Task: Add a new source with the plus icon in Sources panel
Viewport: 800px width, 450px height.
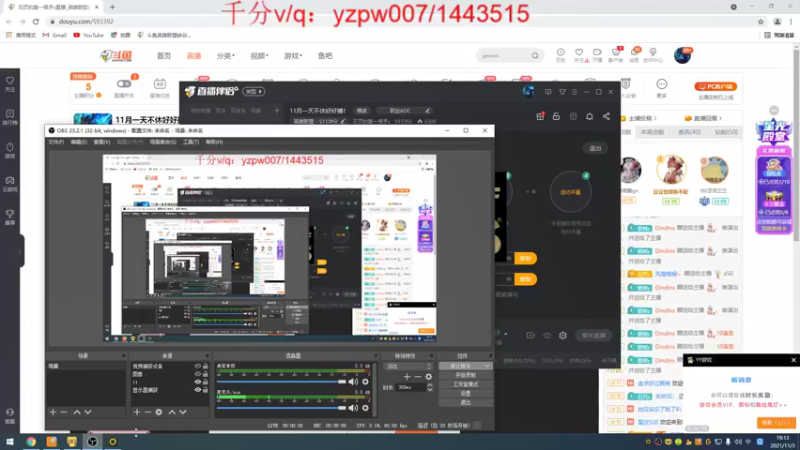Action: click(136, 412)
